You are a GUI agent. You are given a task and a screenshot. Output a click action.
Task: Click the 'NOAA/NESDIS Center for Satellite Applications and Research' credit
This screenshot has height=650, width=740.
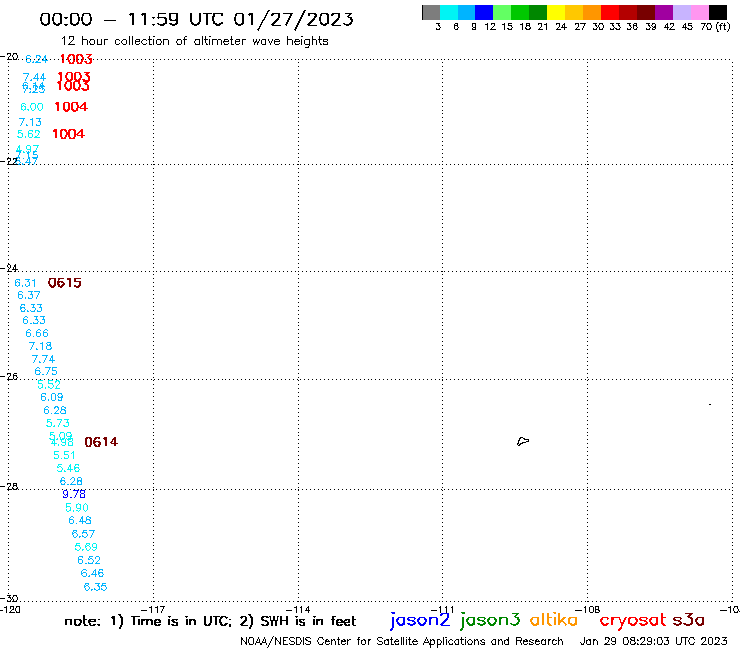pyautogui.click(x=402, y=641)
